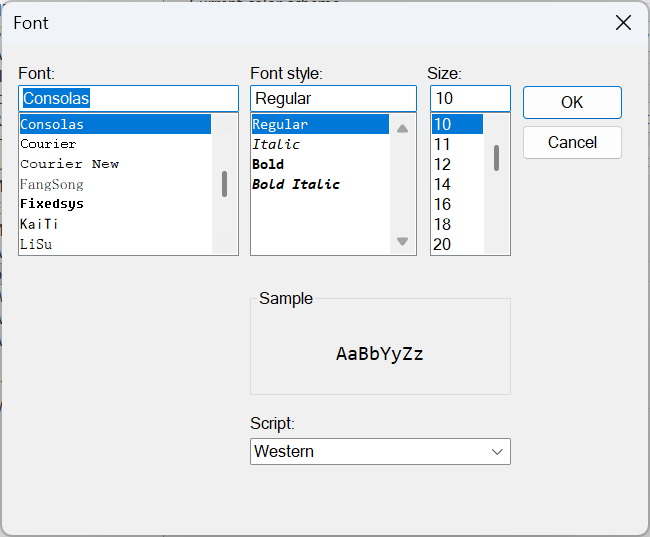The width and height of the screenshot is (650, 537).
Task: Click the Font name input field
Action: coord(129,98)
